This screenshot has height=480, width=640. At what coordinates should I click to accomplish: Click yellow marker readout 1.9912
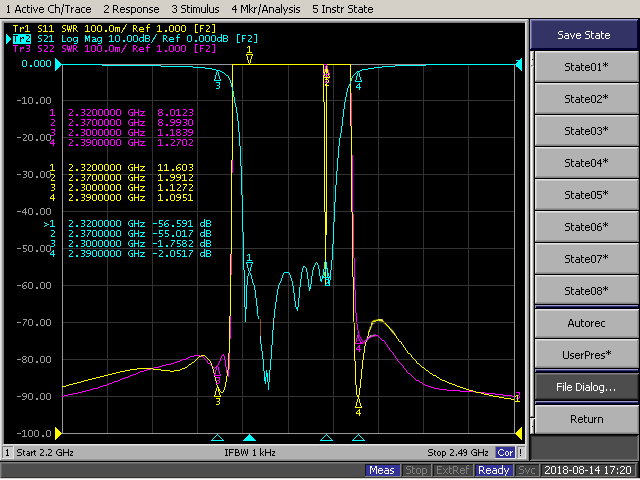point(176,178)
